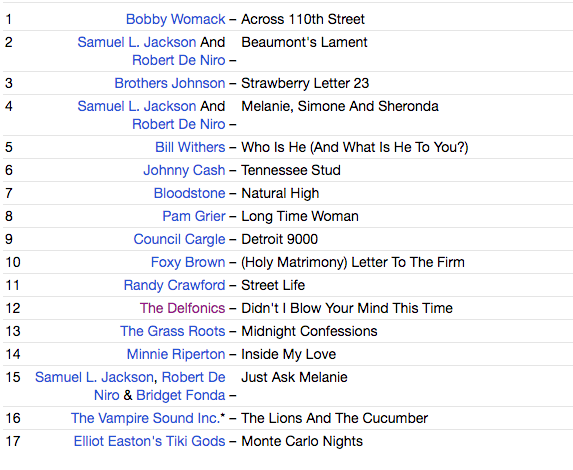Open the Randy Crawford link
The image size is (573, 470).
[x=174, y=285]
